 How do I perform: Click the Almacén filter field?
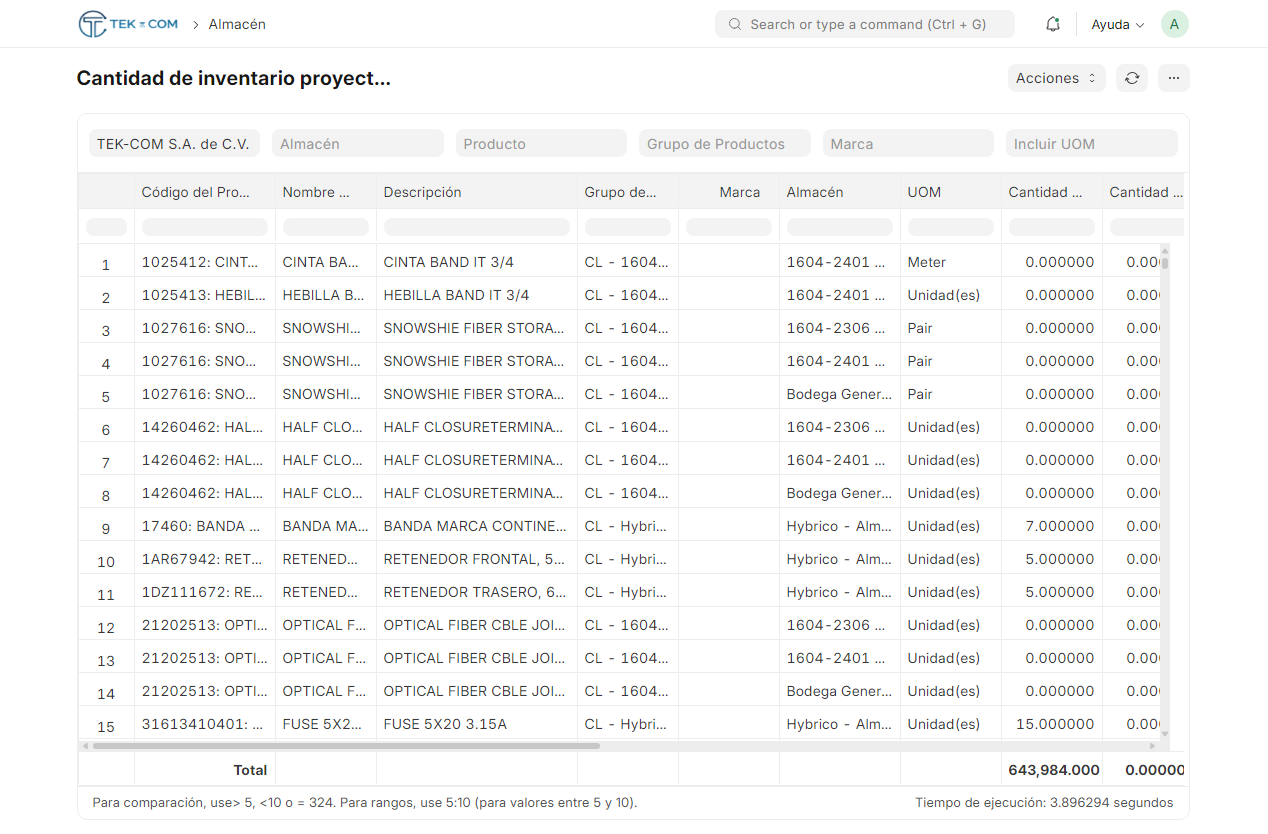coord(357,144)
